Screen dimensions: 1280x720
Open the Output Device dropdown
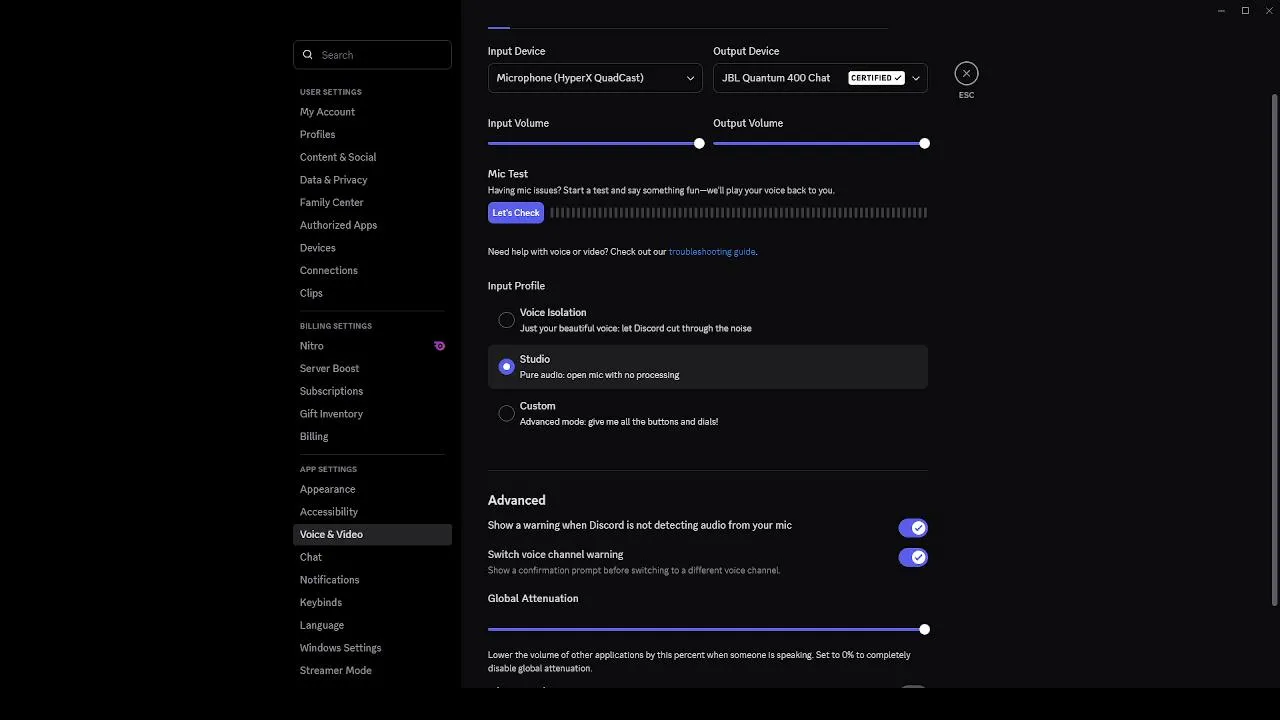(820, 78)
